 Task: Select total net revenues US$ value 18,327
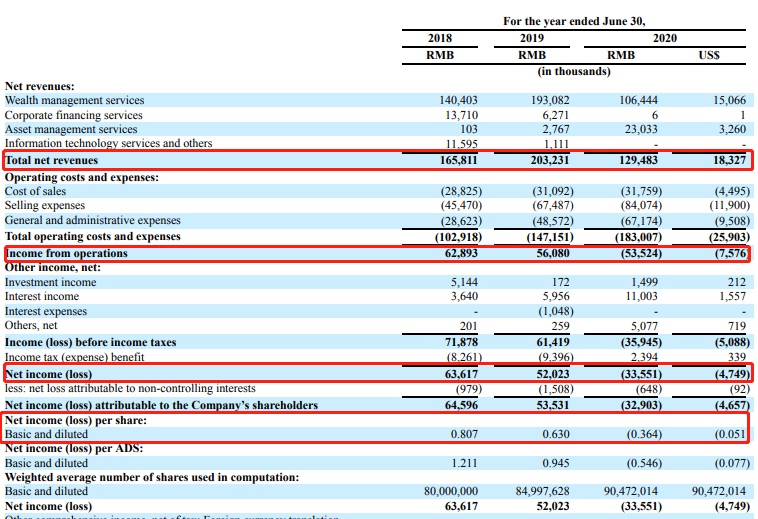[730, 160]
